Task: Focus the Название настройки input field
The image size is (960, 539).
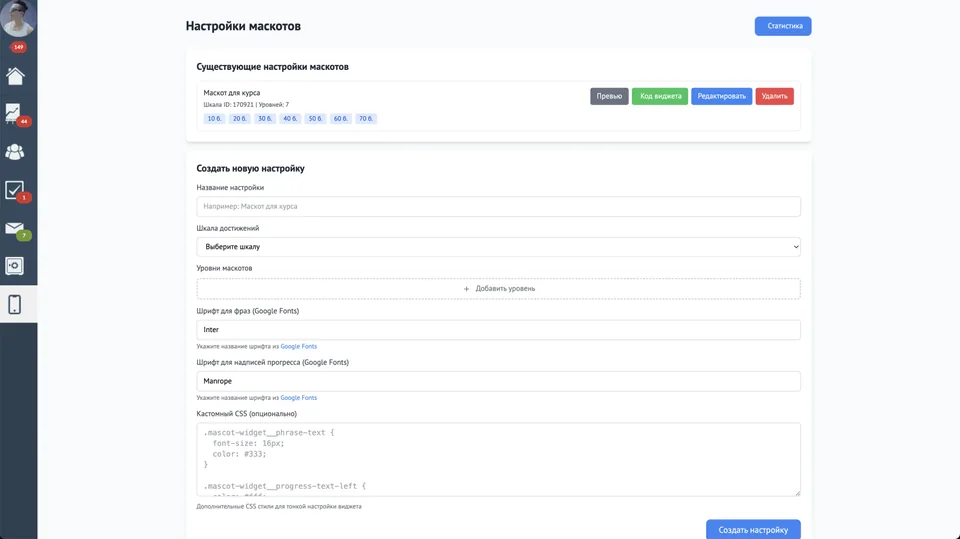Action: pos(498,206)
